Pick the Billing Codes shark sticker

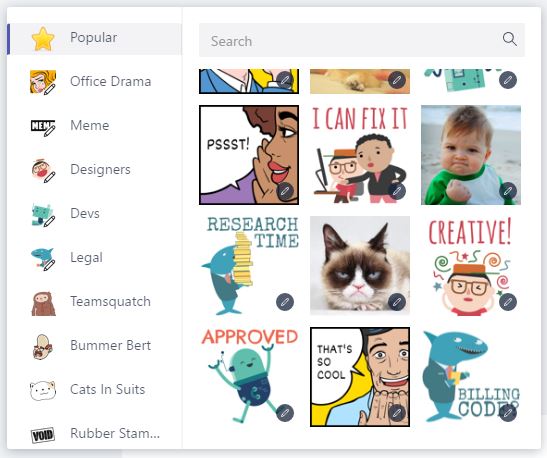[471, 377]
